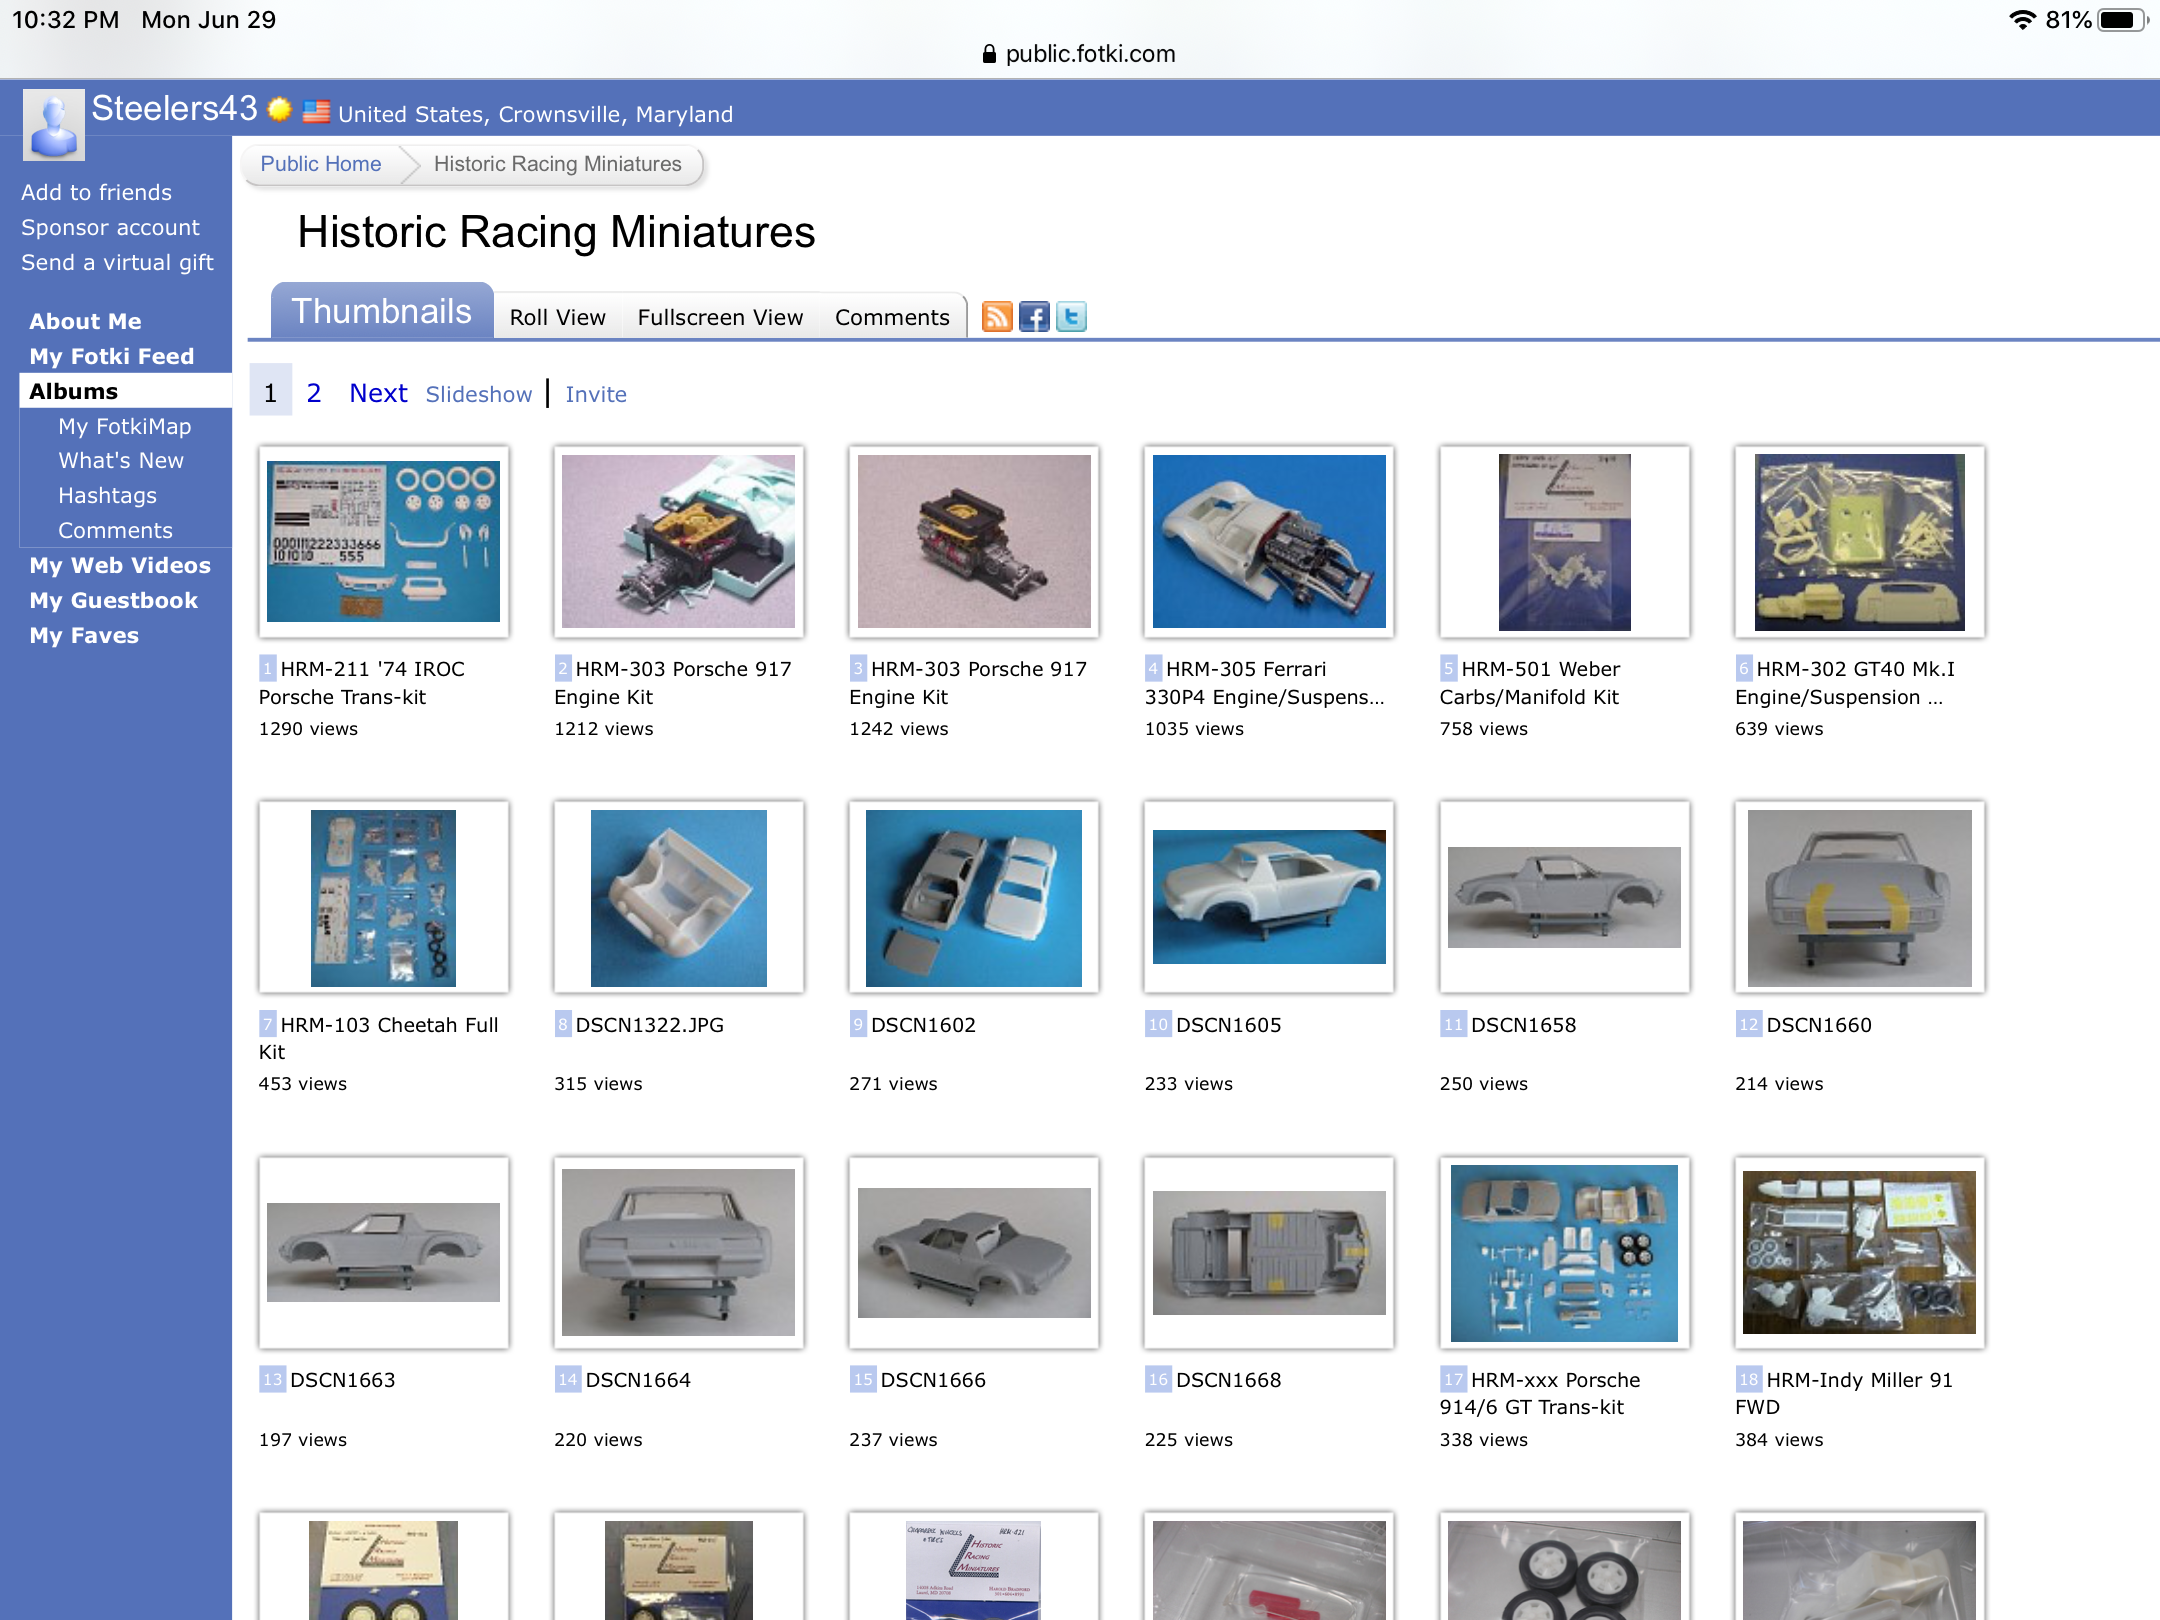This screenshot has height=1620, width=2160.
Task: Open My Guestbook in sidebar
Action: pyautogui.click(x=113, y=600)
